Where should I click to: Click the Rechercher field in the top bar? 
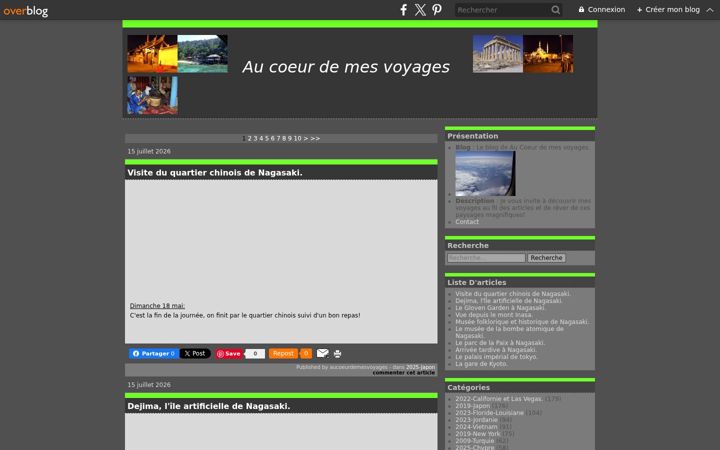point(502,10)
